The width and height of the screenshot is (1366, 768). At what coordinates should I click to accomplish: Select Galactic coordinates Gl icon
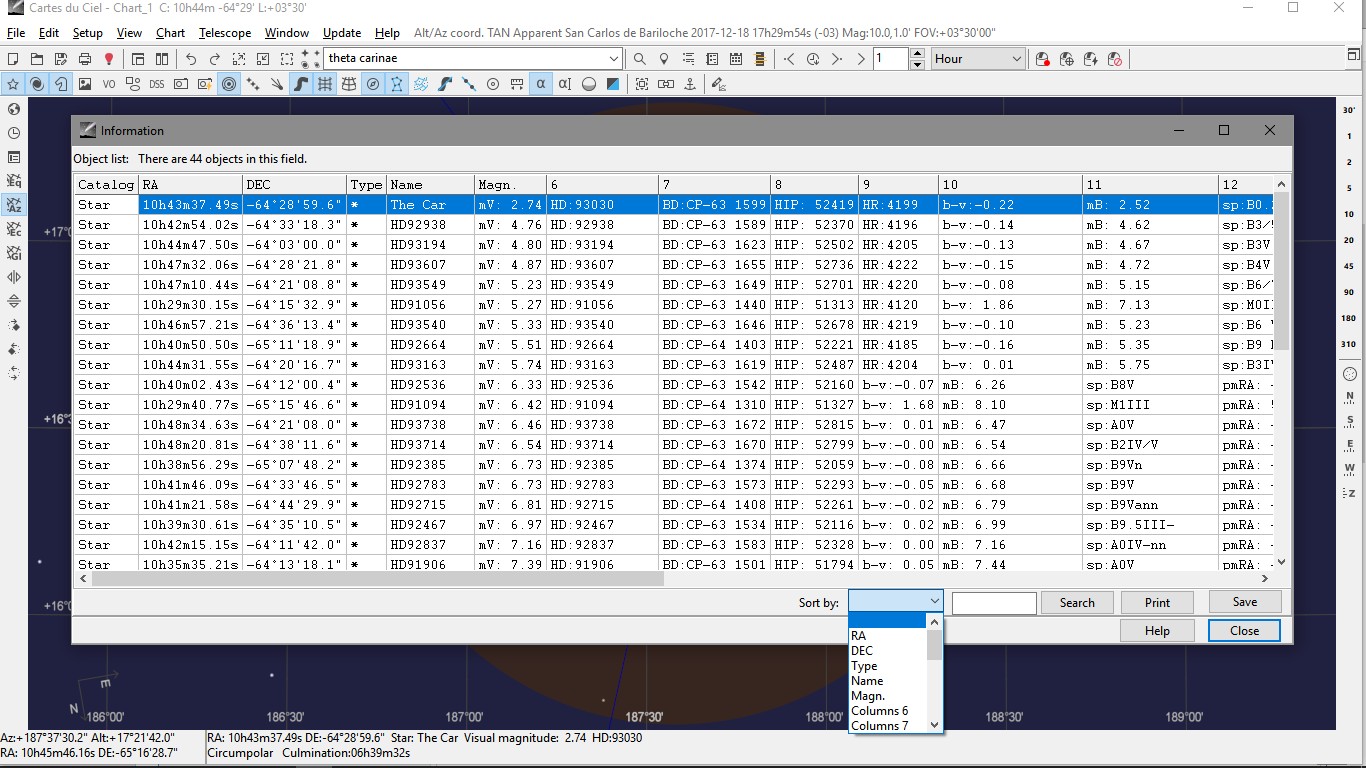[x=14, y=253]
